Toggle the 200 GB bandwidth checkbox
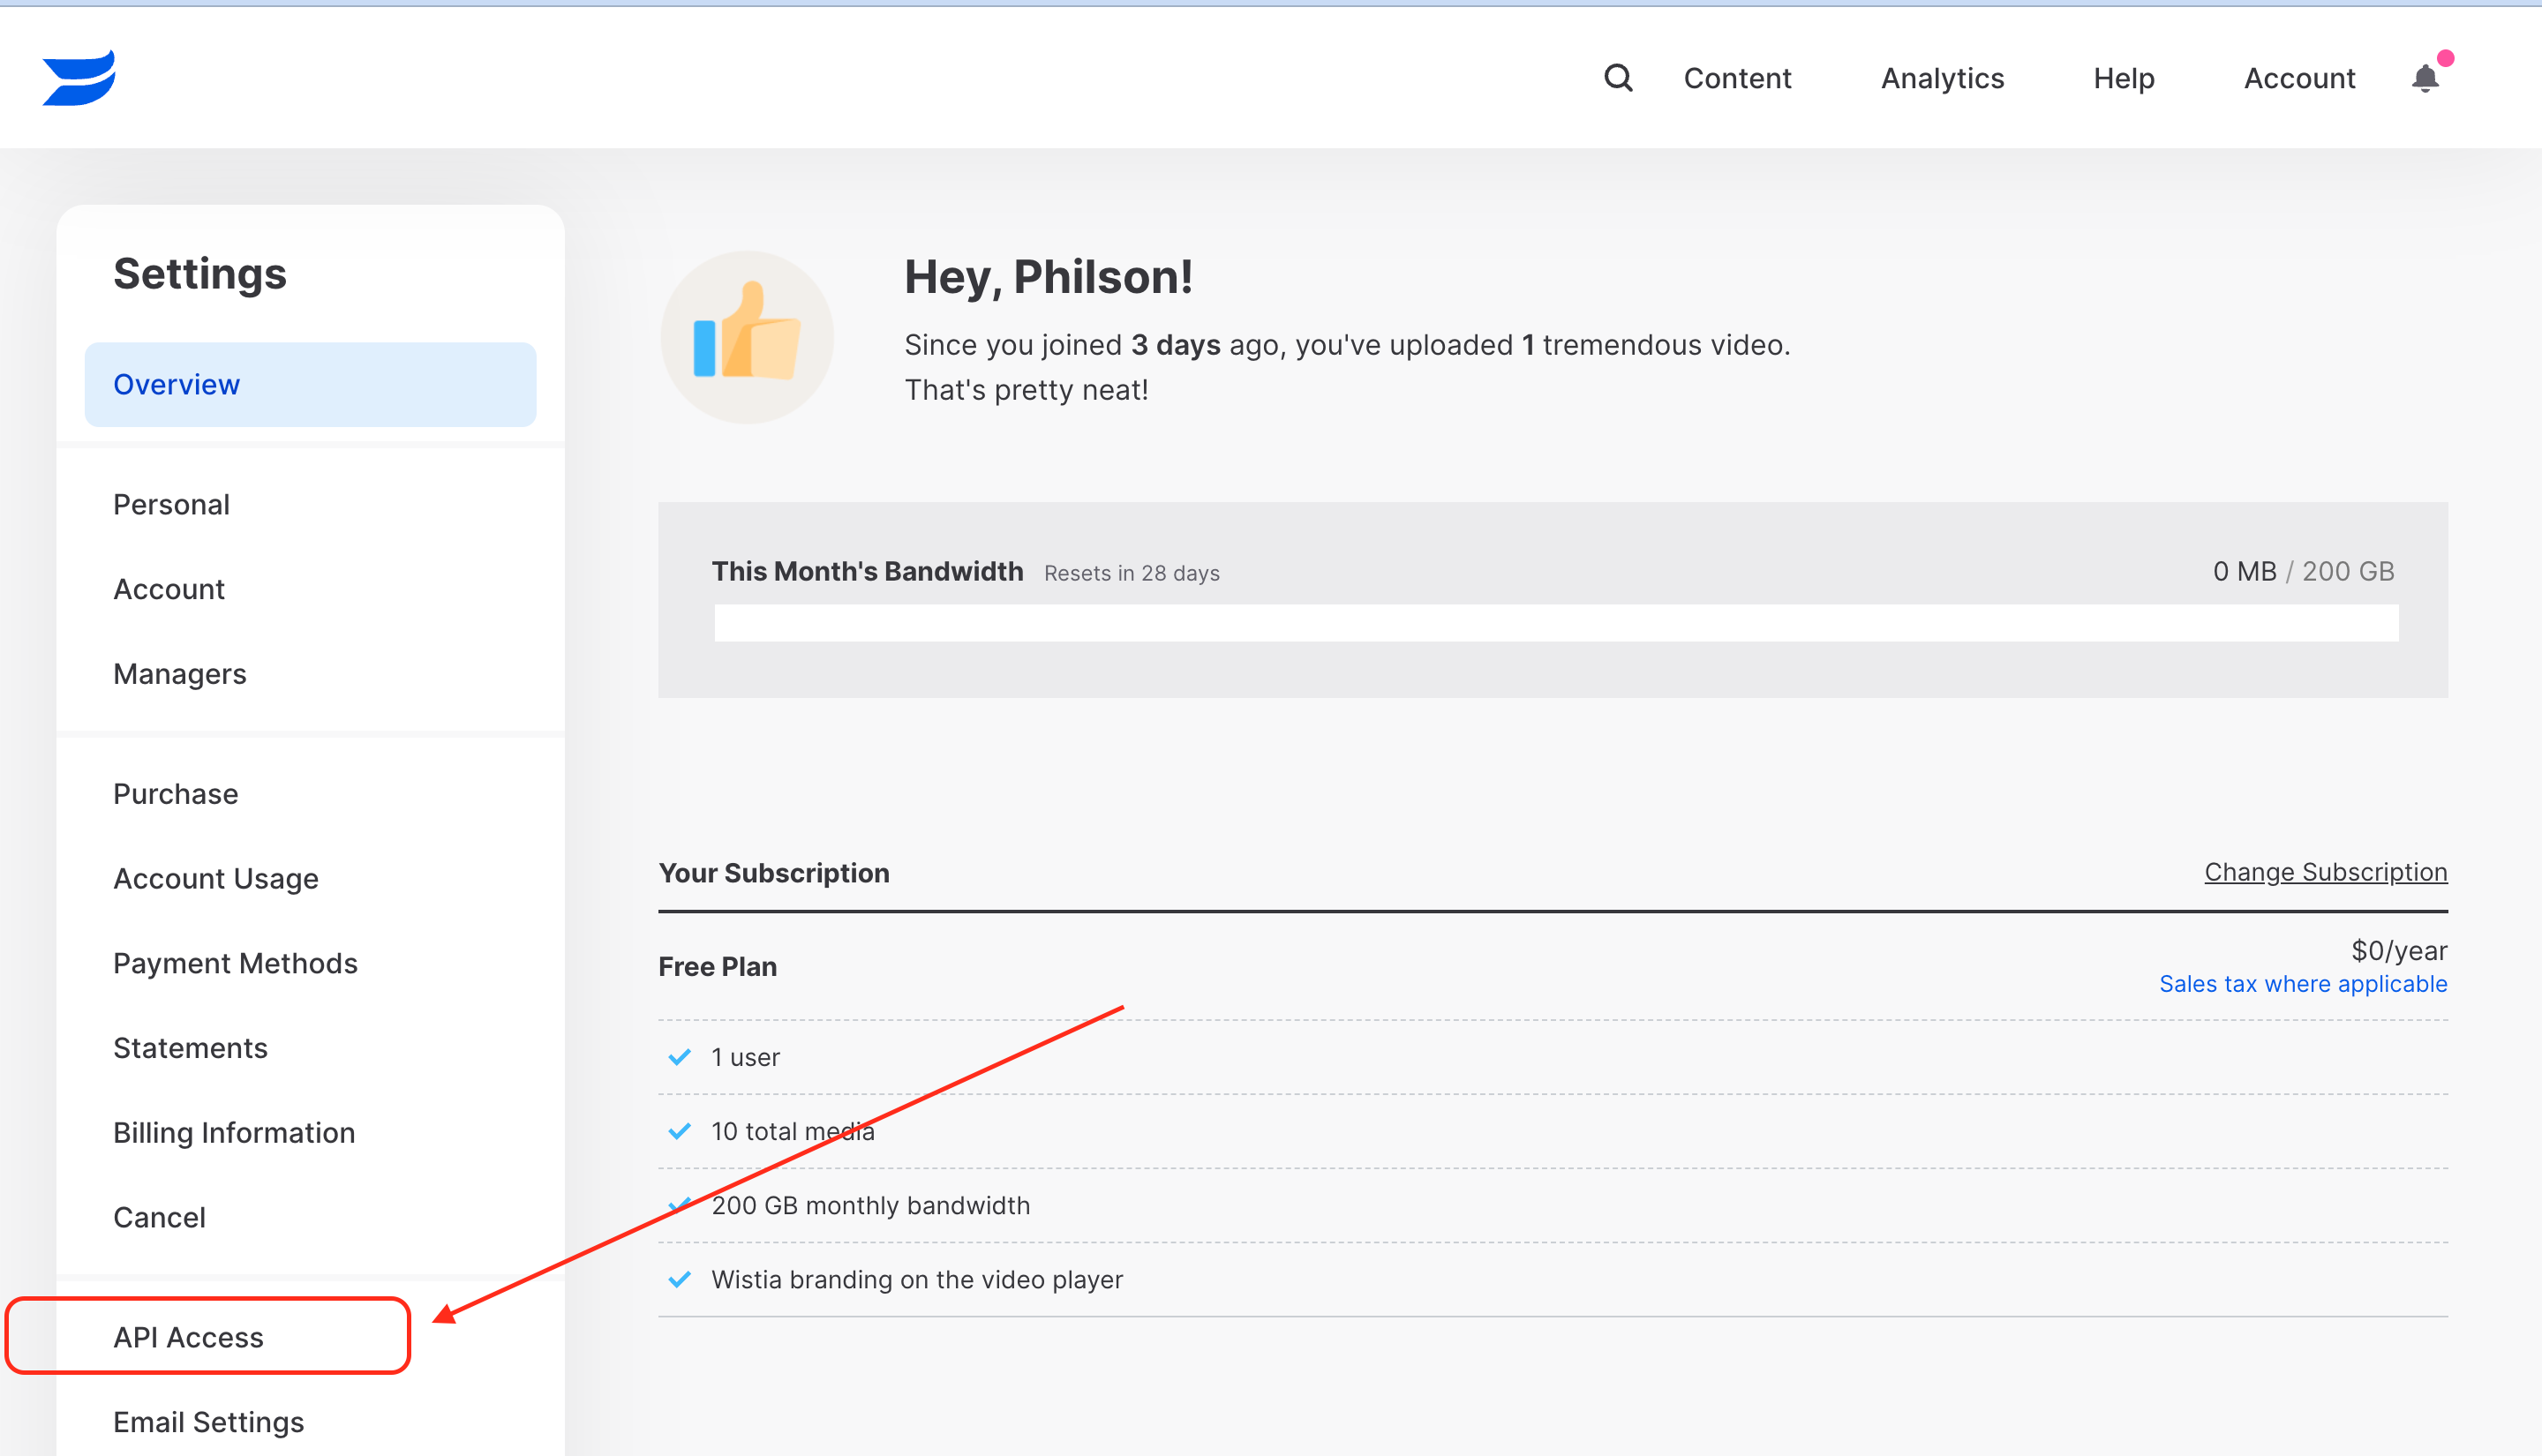2542x1456 pixels. click(x=682, y=1205)
